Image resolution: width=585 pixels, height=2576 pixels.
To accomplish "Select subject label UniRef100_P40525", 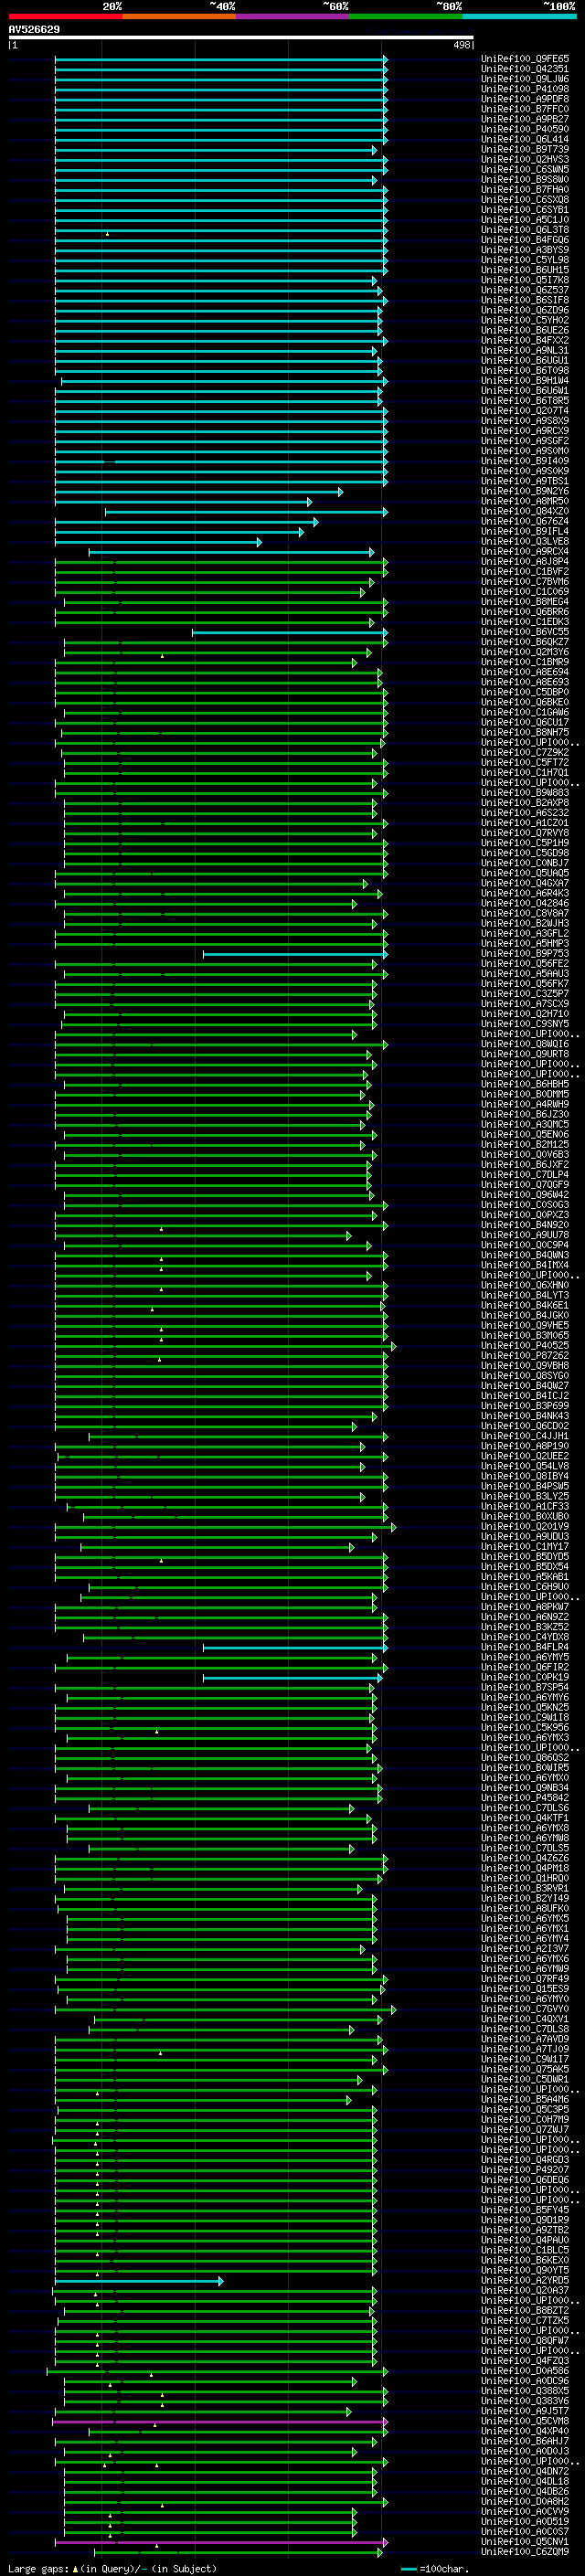I will (x=525, y=1346).
